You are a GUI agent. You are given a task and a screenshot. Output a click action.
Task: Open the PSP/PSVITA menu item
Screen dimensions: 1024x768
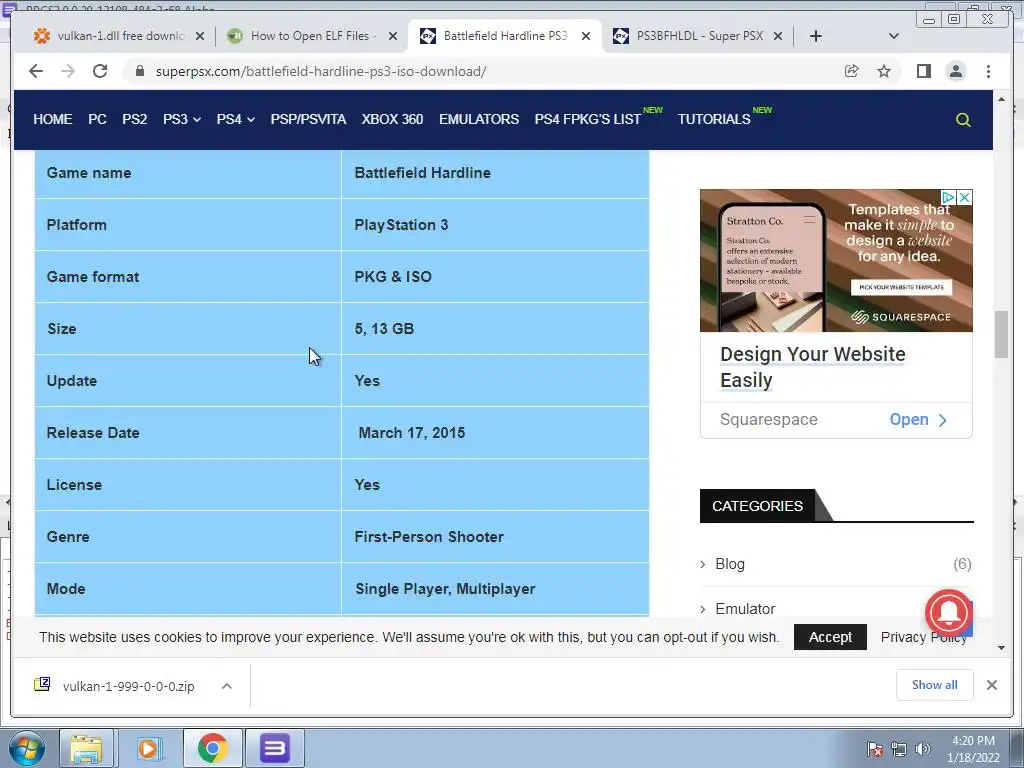click(x=308, y=120)
